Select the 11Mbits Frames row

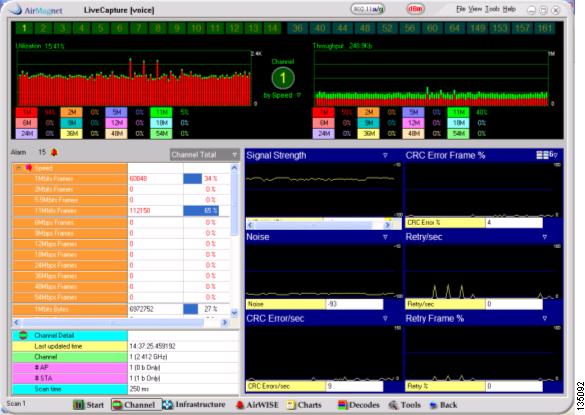[121, 211]
